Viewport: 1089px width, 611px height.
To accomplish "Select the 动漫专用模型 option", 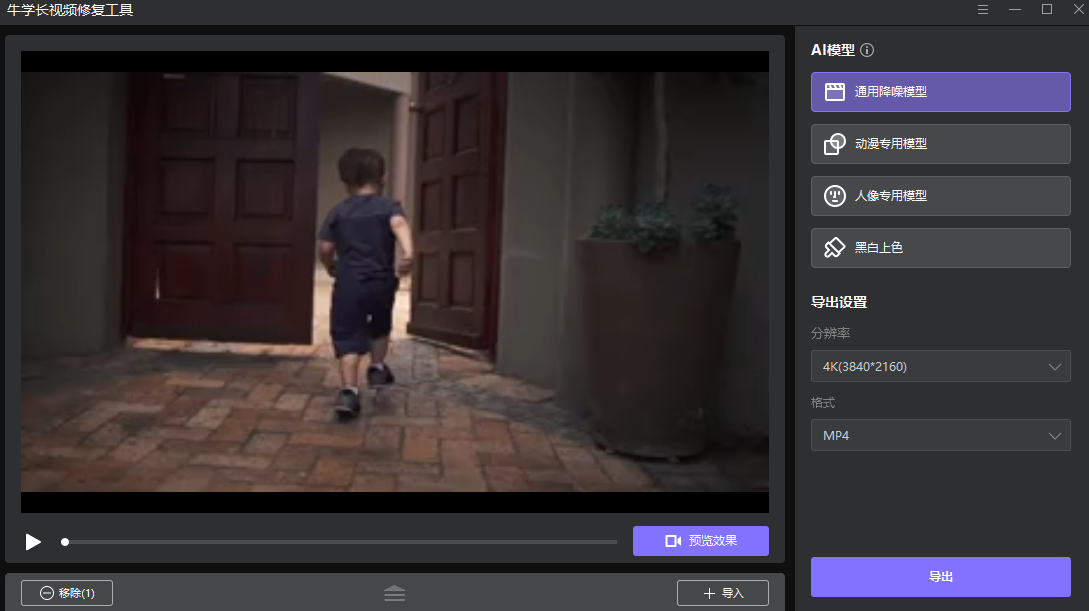I will point(940,144).
